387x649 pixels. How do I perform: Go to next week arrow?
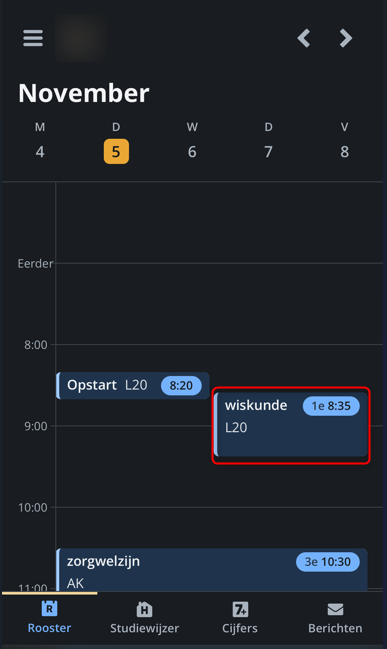click(346, 38)
